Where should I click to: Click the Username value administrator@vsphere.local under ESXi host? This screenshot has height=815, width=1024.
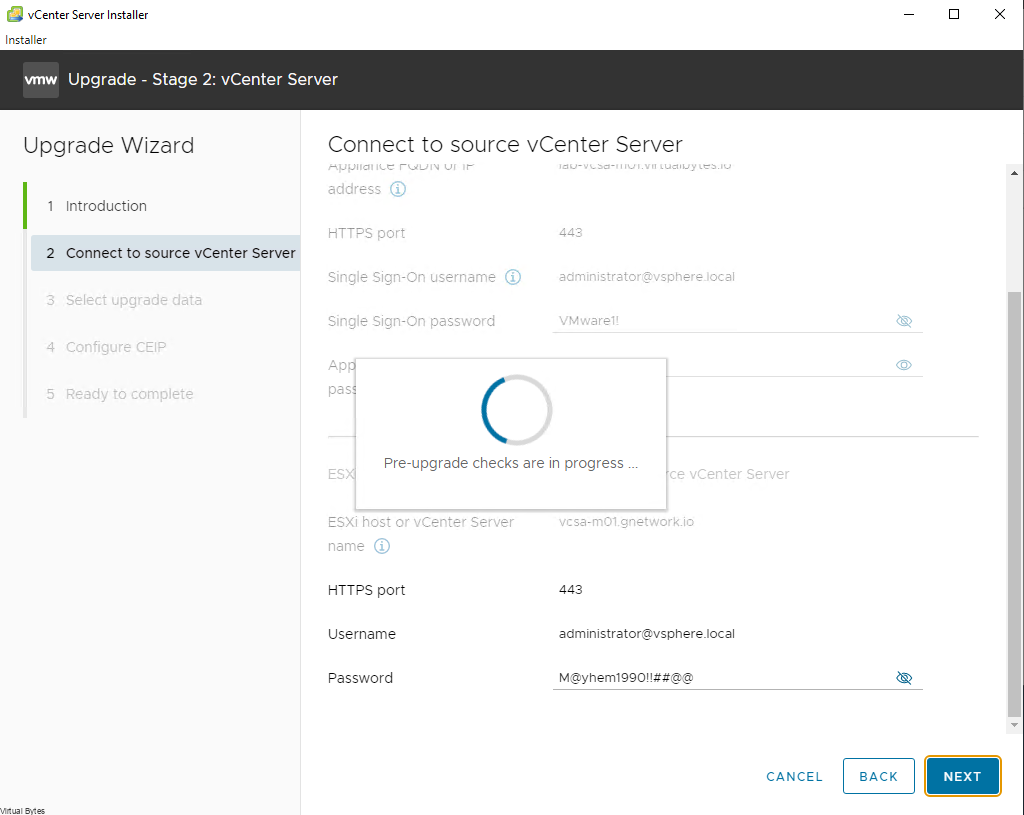pos(647,634)
